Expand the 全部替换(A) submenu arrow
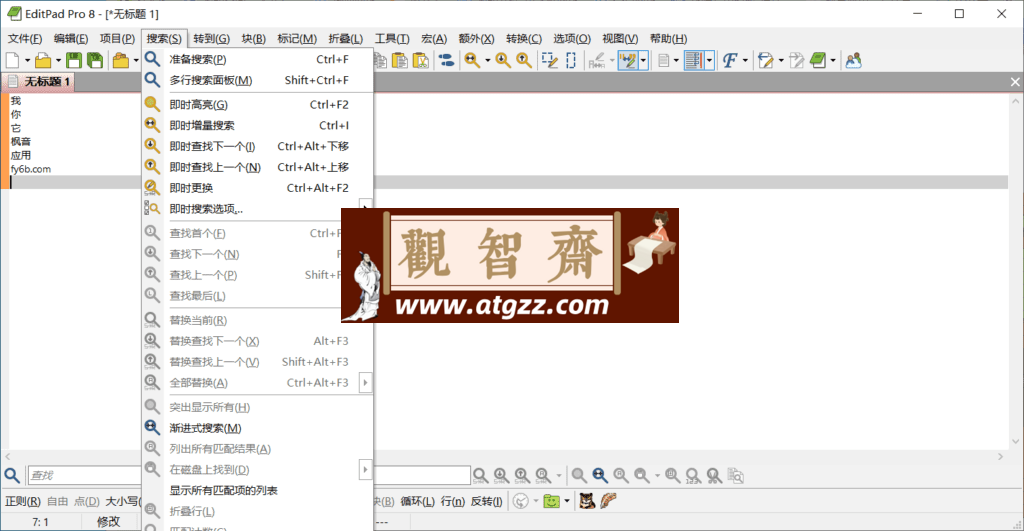The width and height of the screenshot is (1024, 531). pyautogui.click(x=366, y=383)
